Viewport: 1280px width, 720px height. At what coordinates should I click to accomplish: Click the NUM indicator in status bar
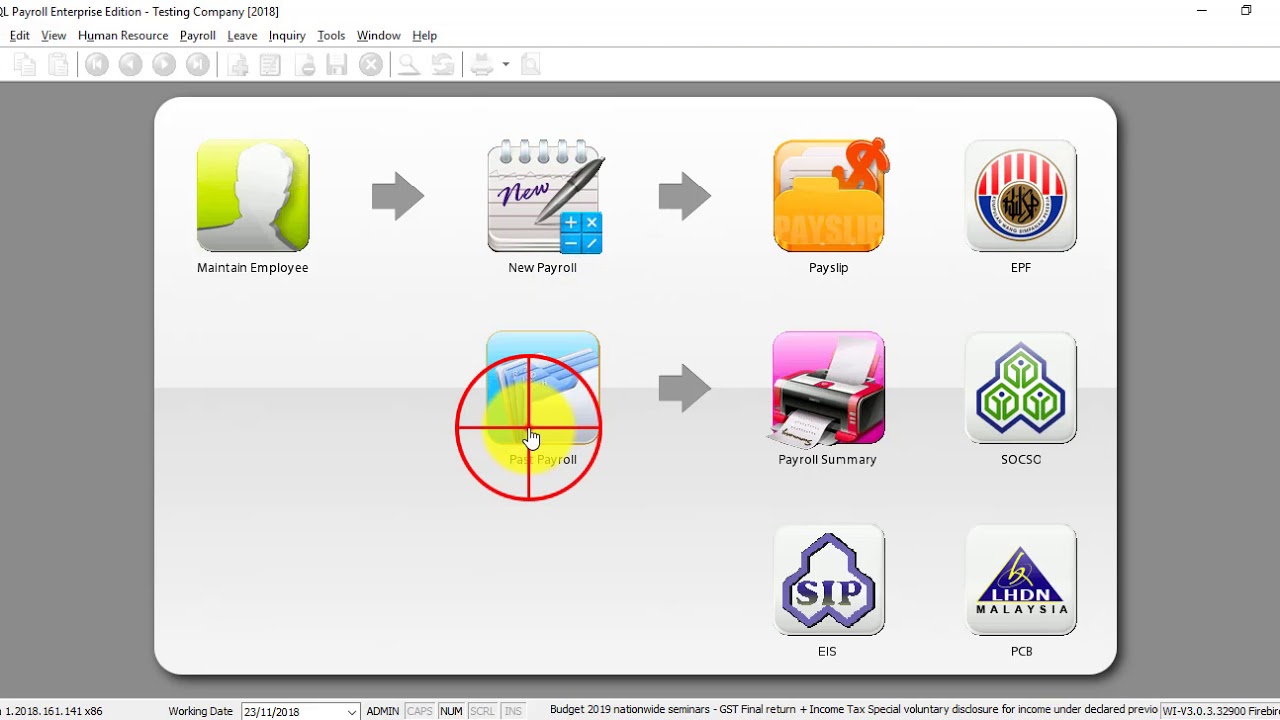coord(451,712)
